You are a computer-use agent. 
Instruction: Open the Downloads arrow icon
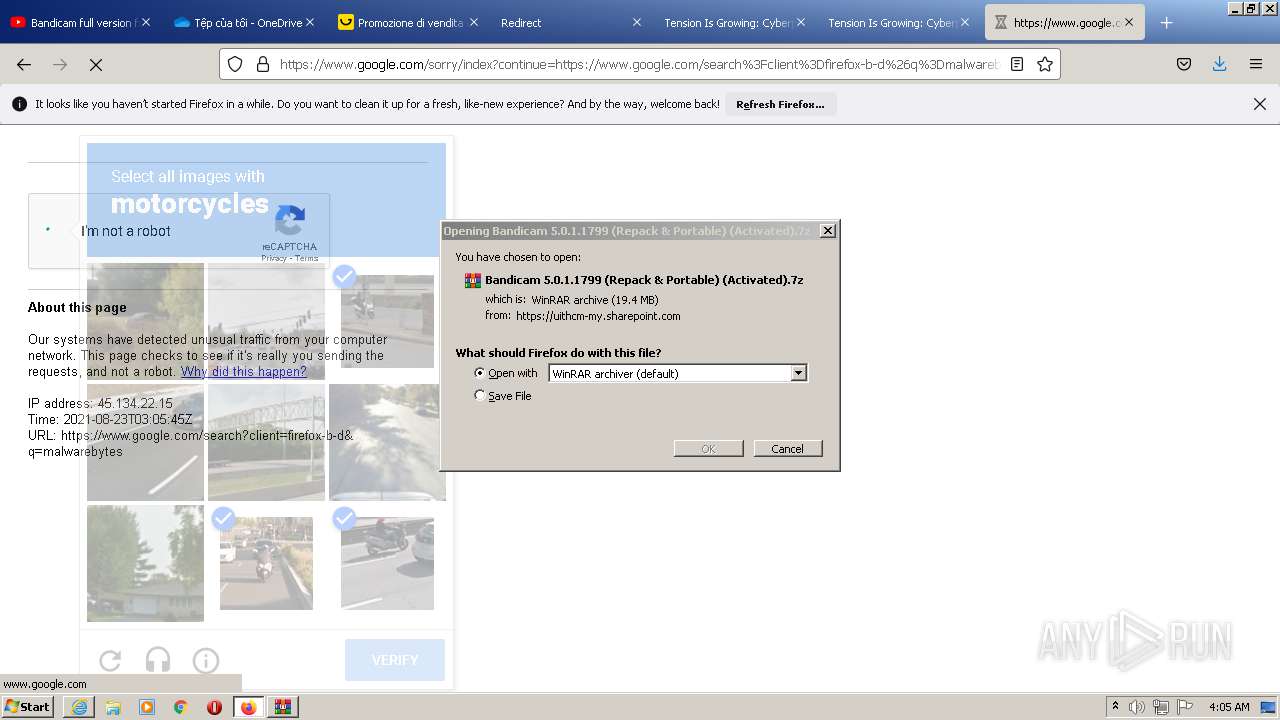pyautogui.click(x=1220, y=64)
